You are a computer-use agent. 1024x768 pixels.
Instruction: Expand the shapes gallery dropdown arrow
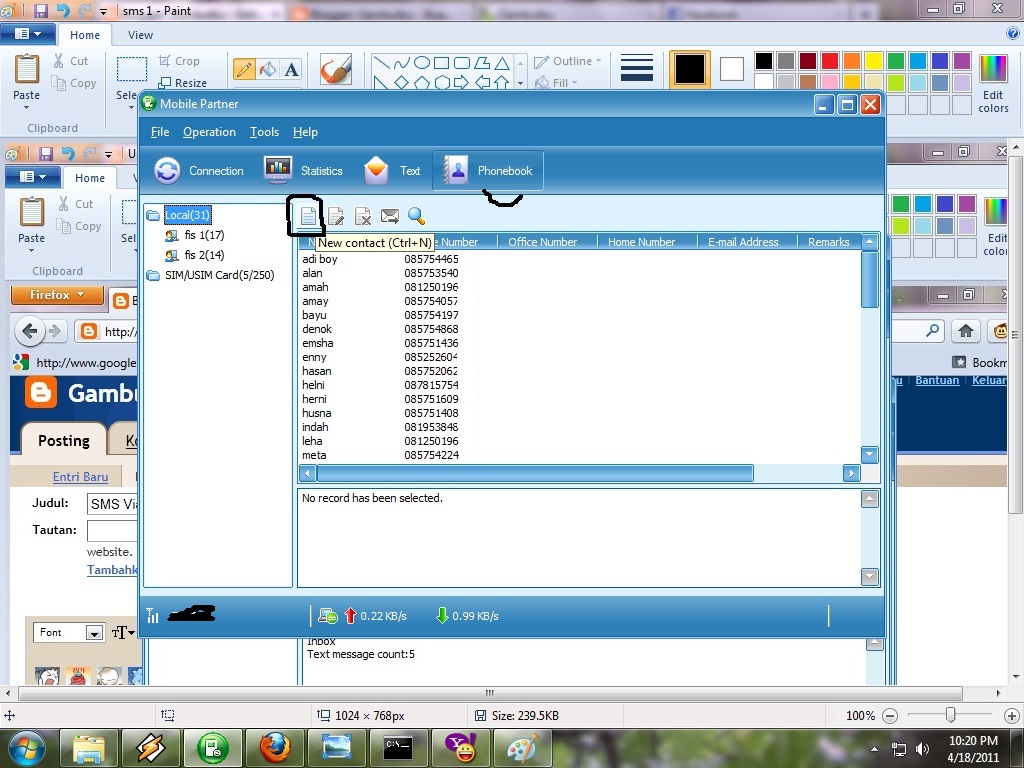[520, 83]
